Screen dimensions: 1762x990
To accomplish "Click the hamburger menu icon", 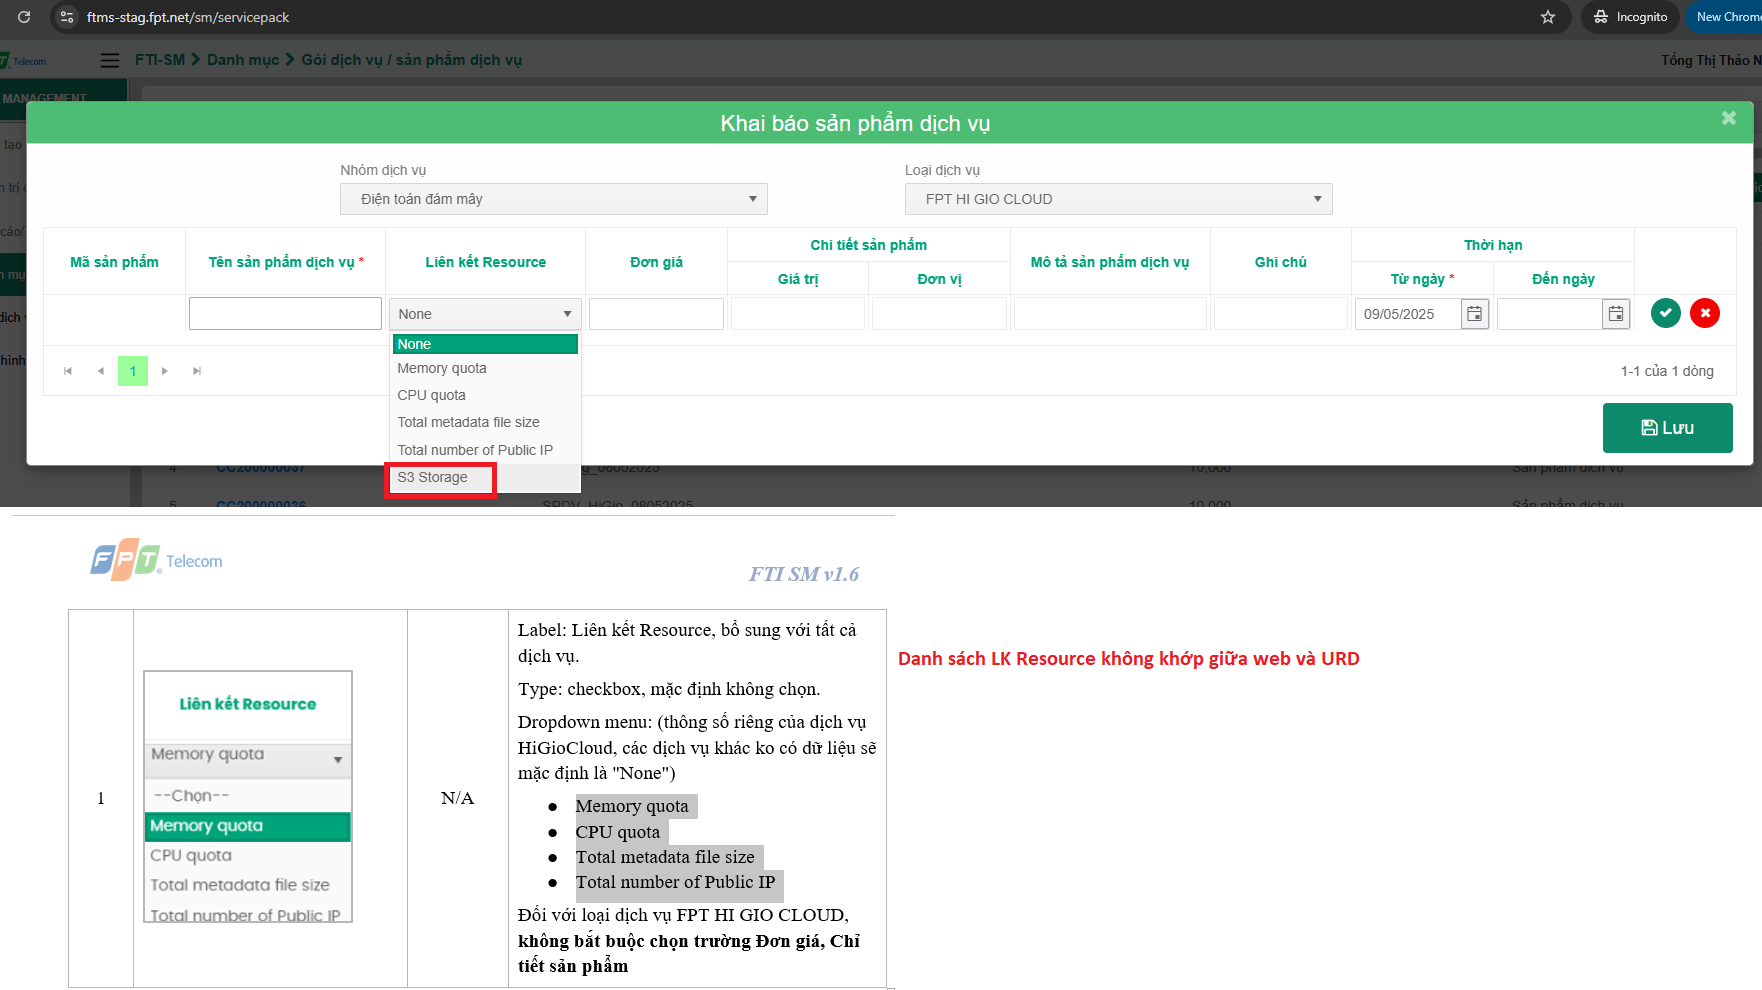I will pyautogui.click(x=110, y=60).
